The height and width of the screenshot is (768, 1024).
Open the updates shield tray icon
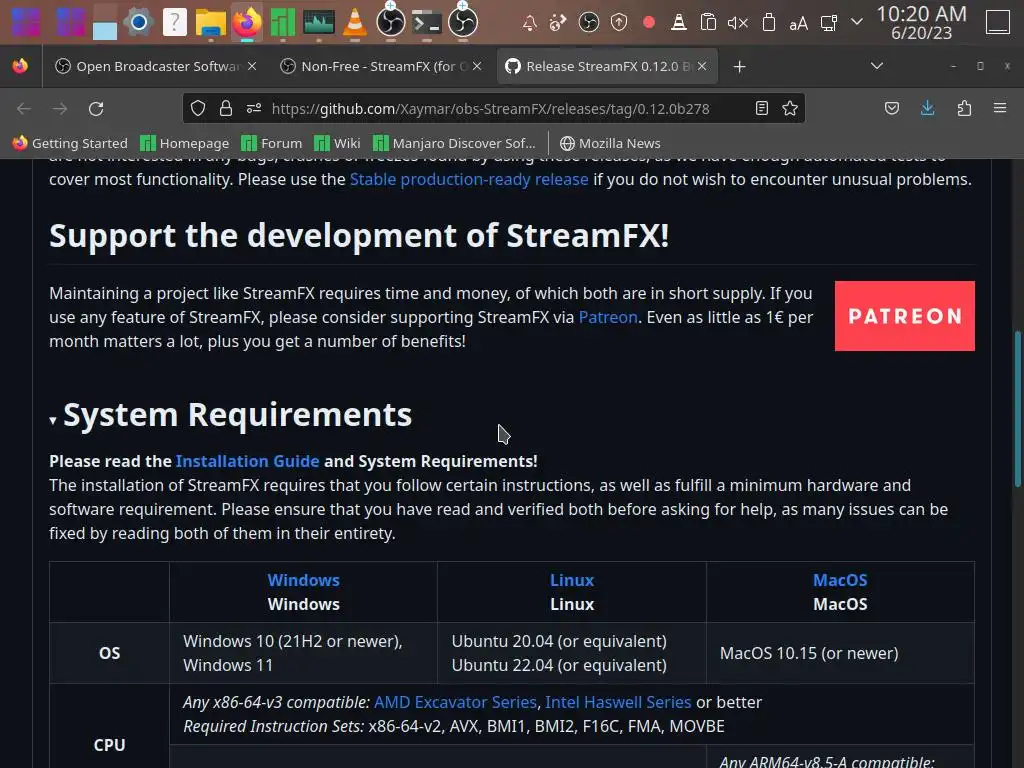(619, 24)
